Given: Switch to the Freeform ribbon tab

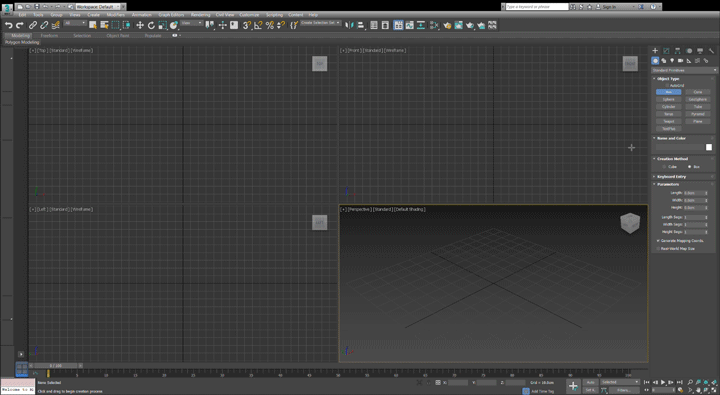Looking at the screenshot, I should click(49, 35).
